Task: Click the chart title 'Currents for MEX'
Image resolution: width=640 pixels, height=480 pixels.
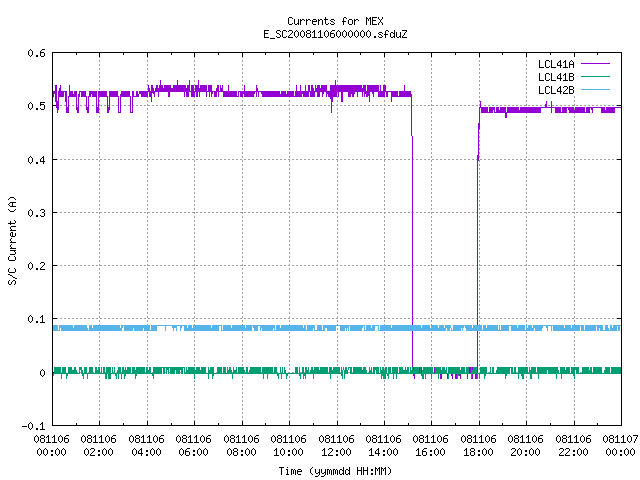Action: pos(335,21)
